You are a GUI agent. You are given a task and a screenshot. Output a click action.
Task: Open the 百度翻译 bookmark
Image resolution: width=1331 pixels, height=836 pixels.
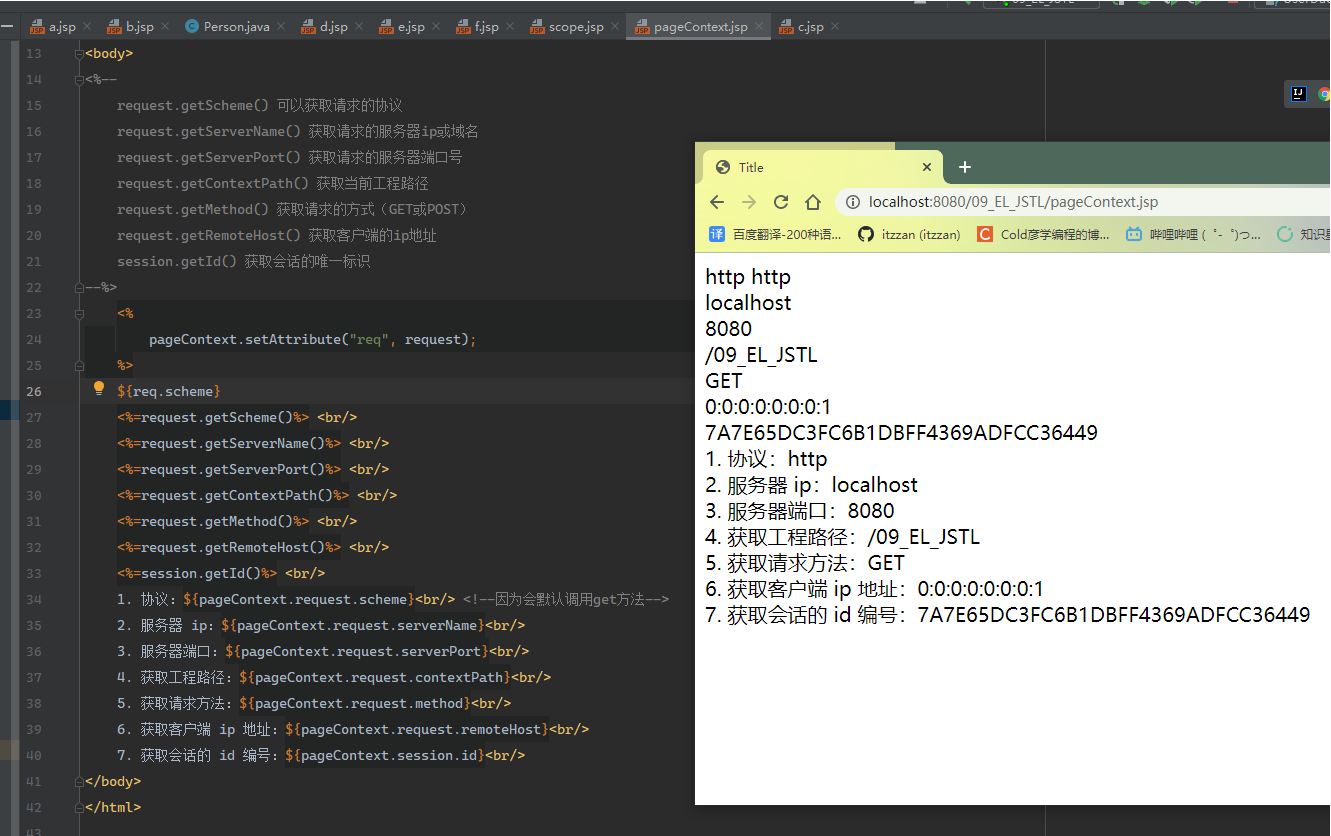pos(775,235)
